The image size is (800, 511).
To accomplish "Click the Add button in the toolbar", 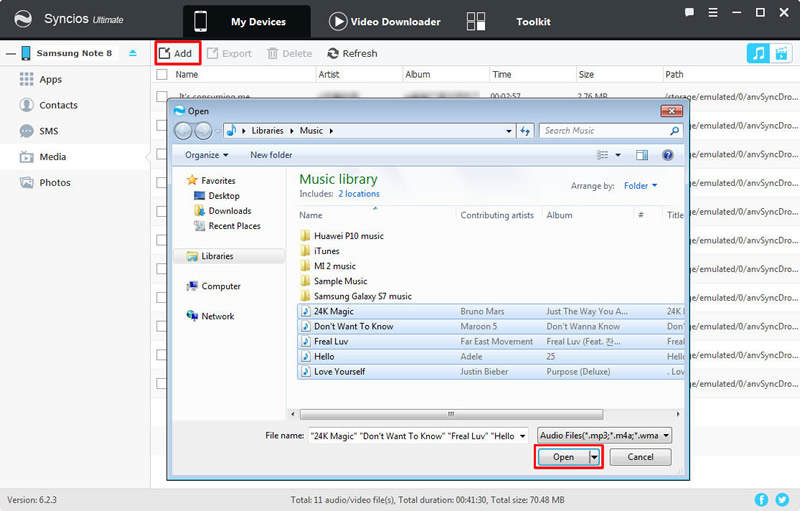I will click(x=176, y=53).
